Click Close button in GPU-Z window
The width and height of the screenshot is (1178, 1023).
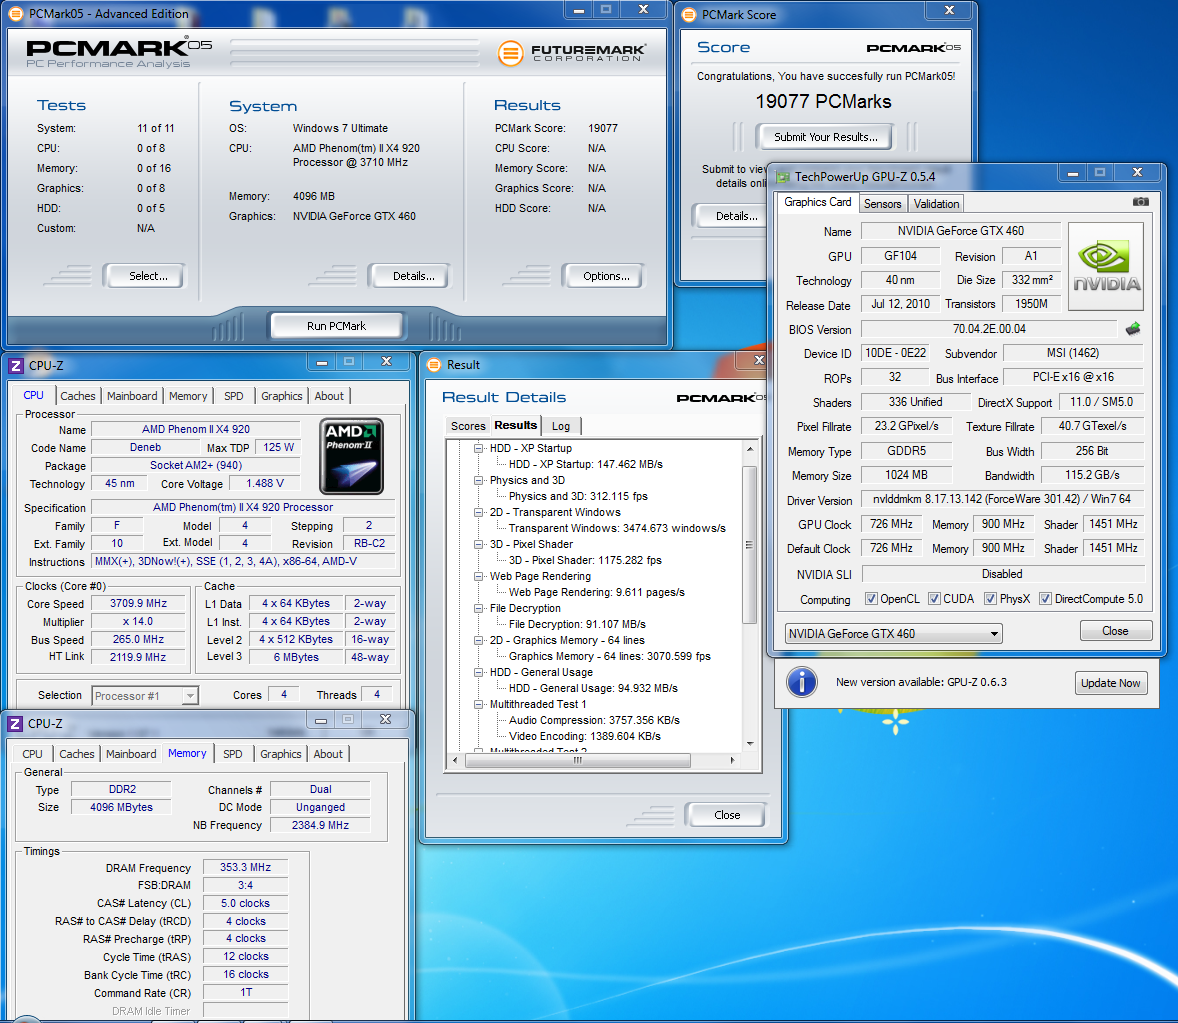point(1116,631)
